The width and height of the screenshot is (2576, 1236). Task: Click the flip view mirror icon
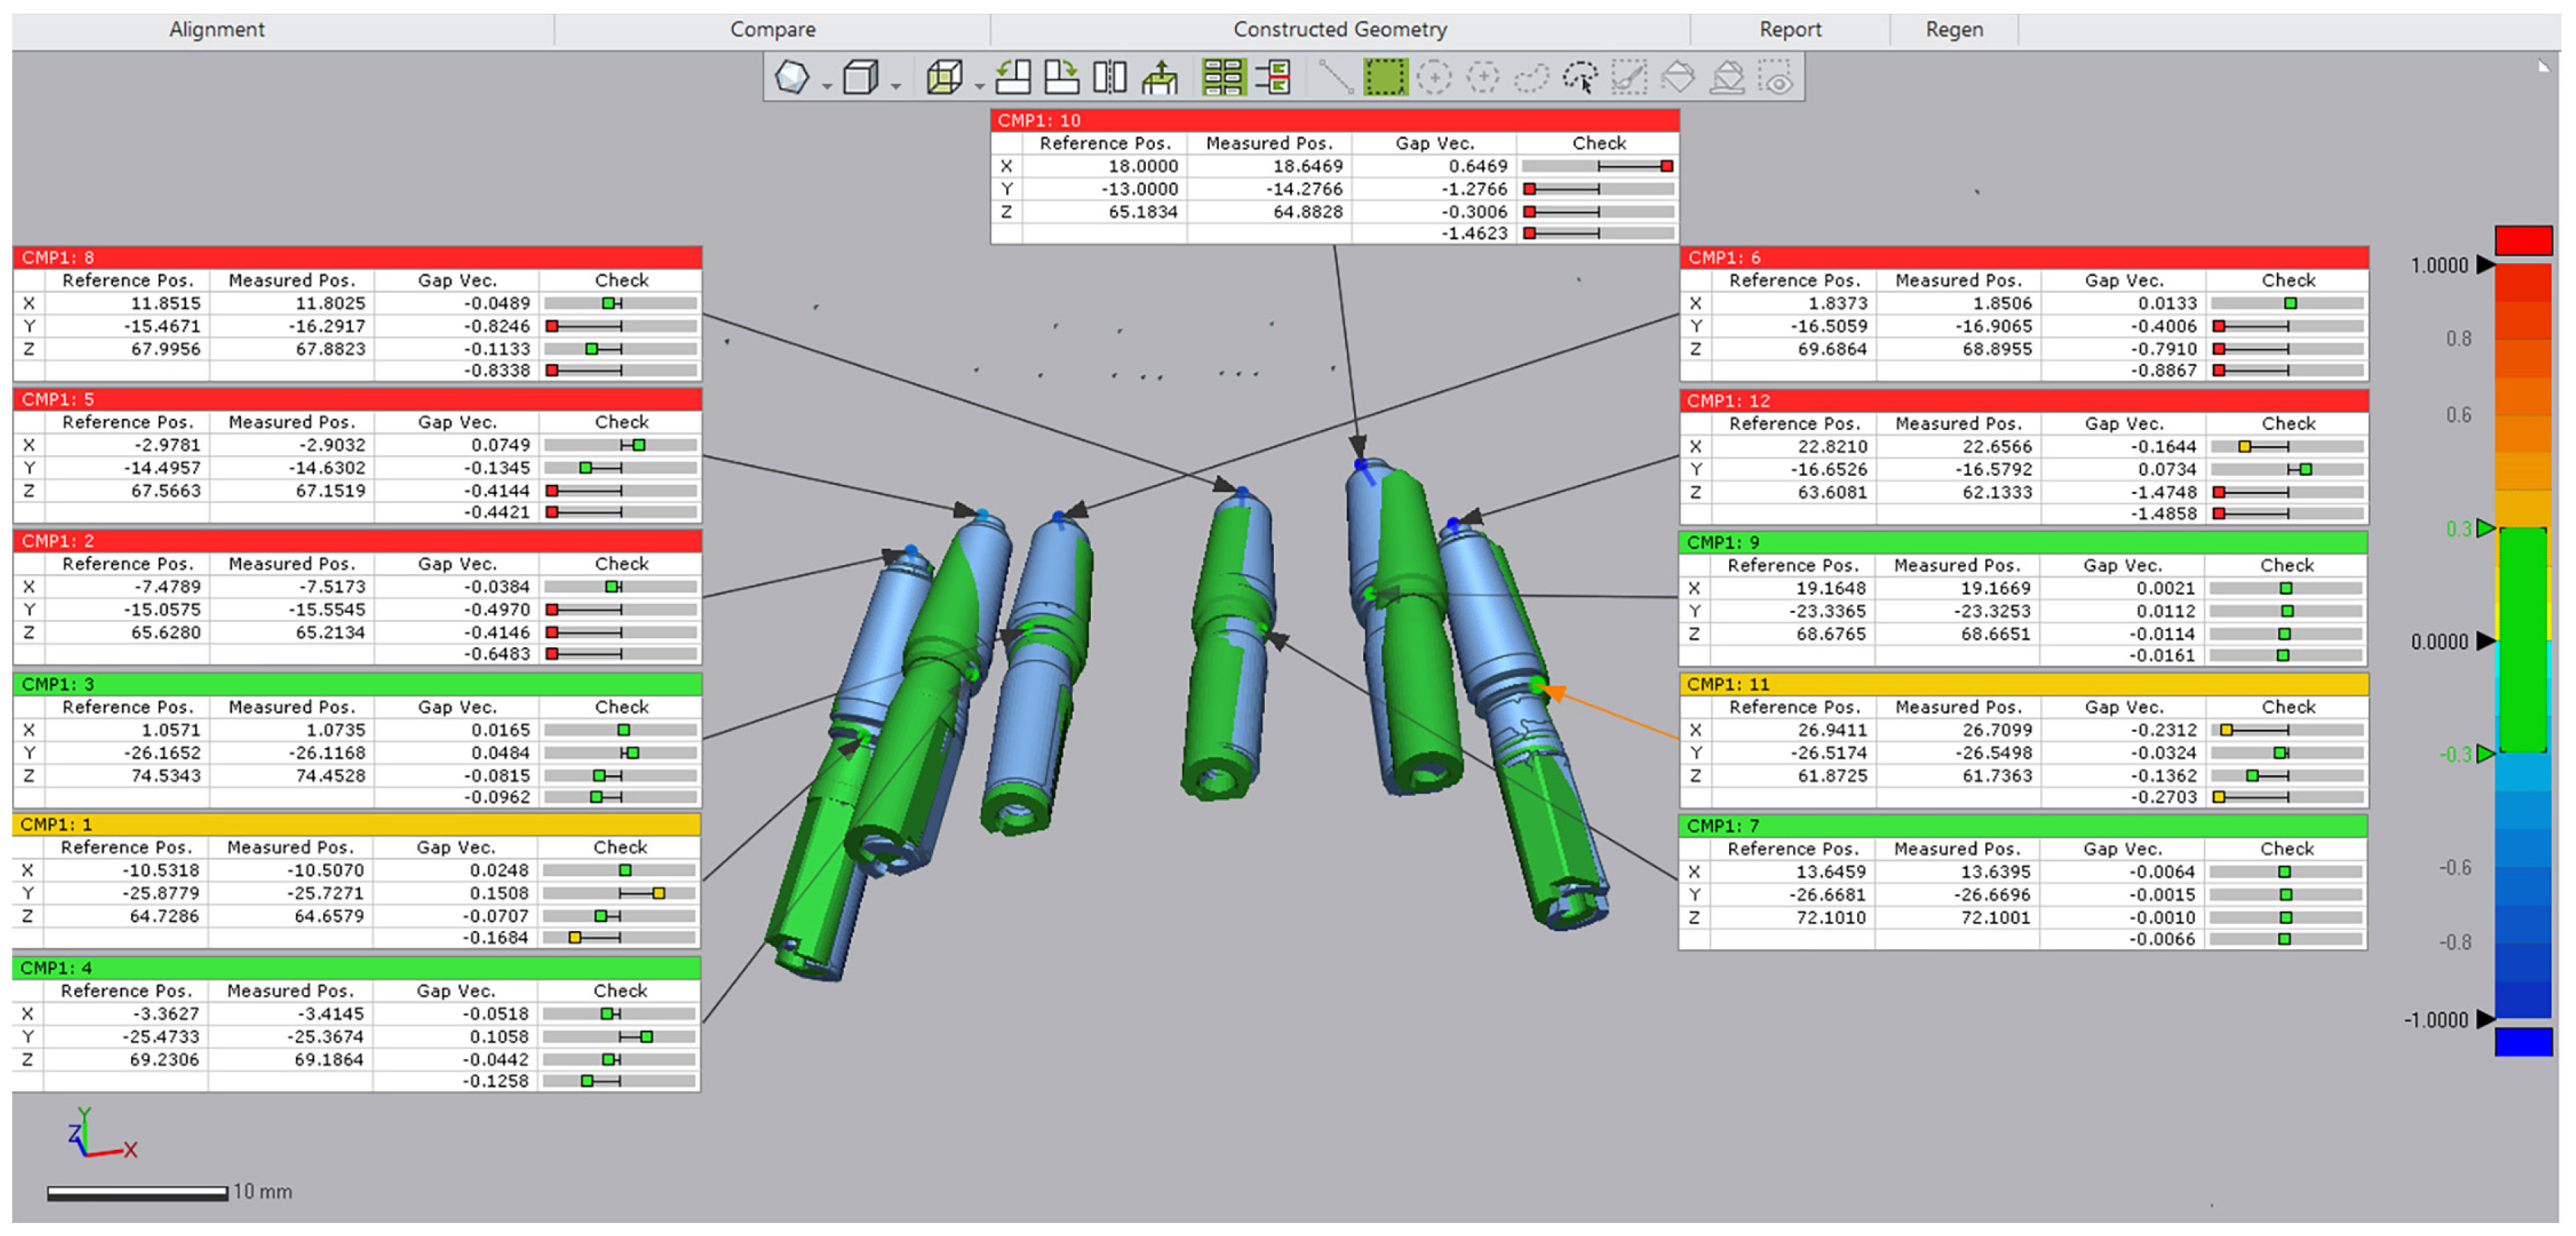pyautogui.click(x=1109, y=77)
